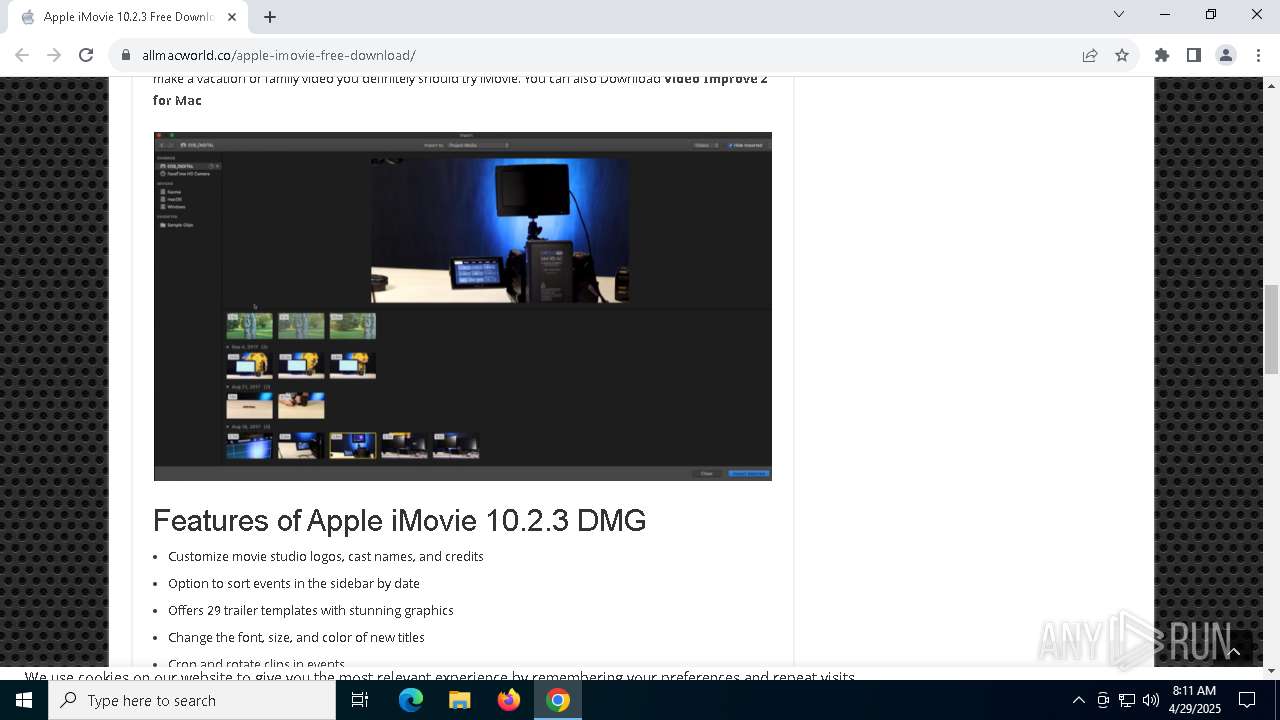Share this page using the share icon
Viewport: 1280px width, 720px height.
tap(1090, 55)
